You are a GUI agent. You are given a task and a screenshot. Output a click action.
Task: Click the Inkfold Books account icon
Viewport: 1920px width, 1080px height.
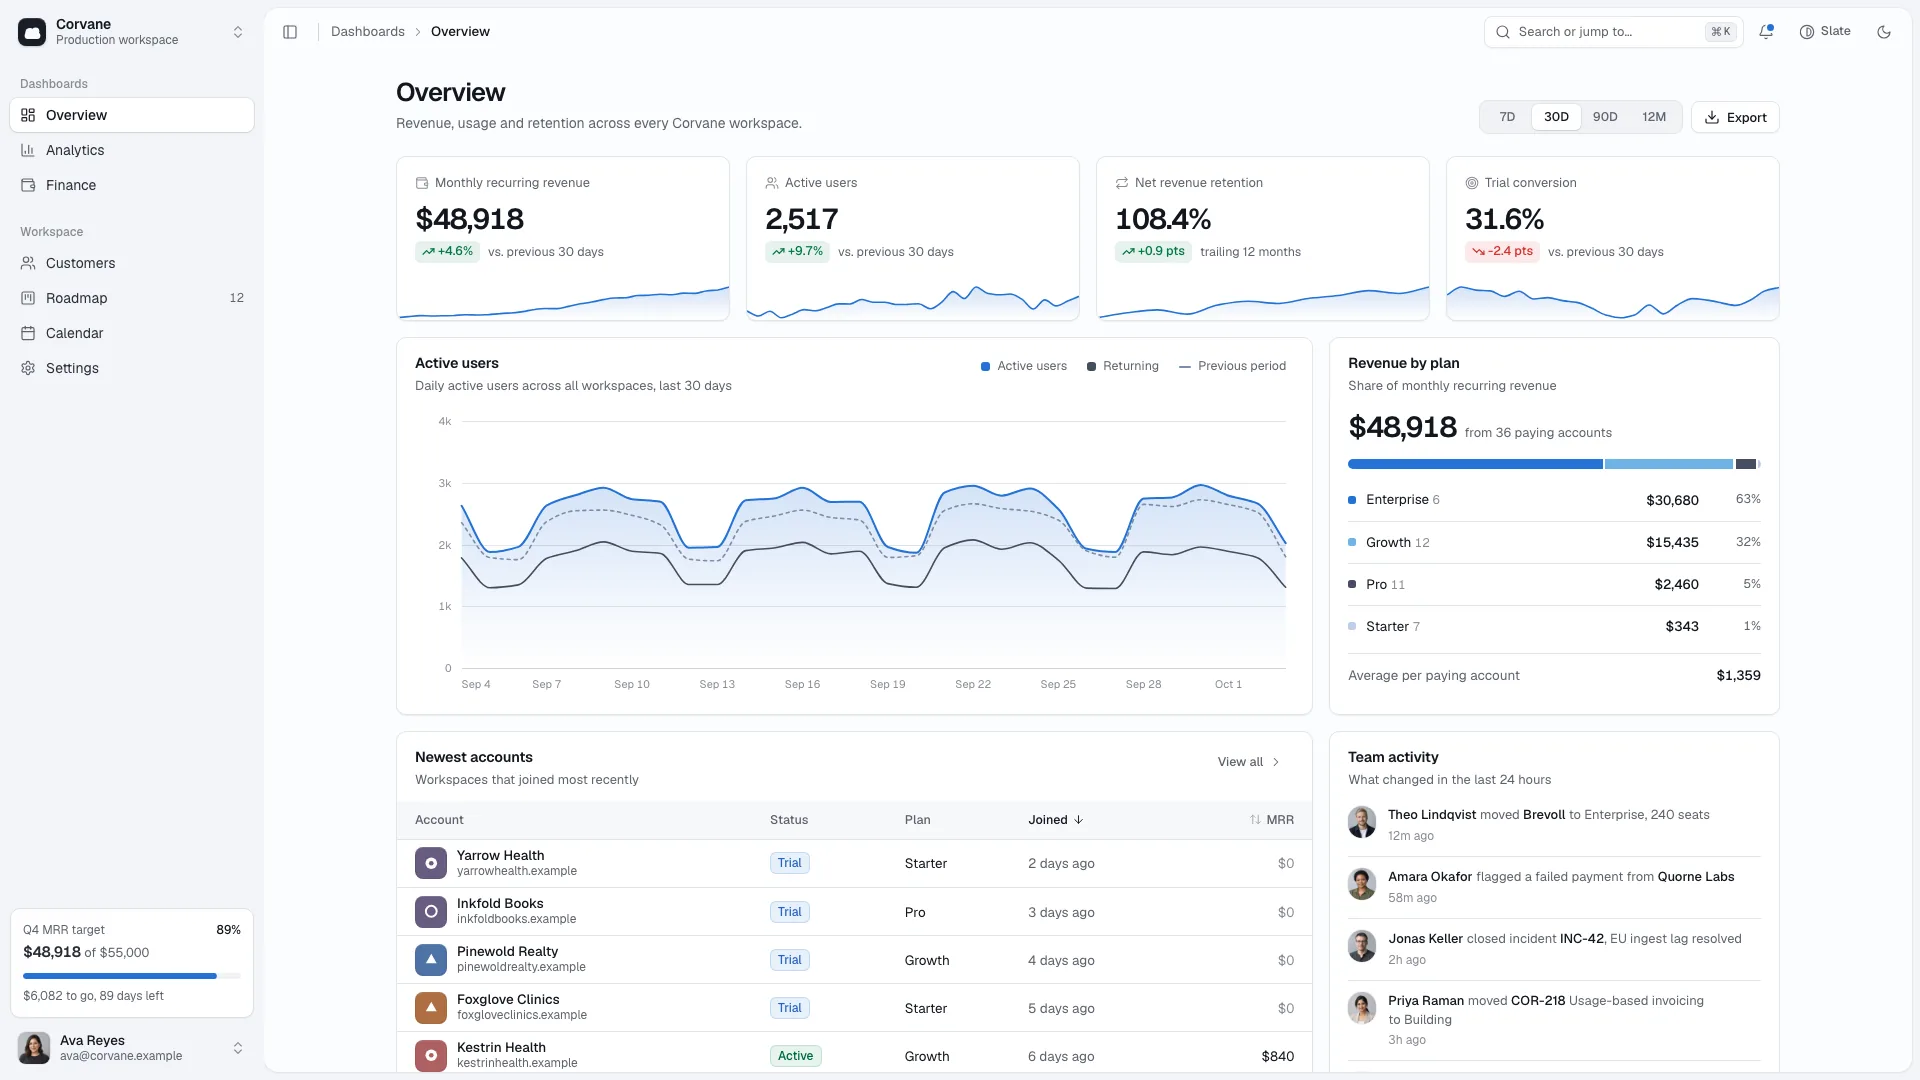(431, 911)
